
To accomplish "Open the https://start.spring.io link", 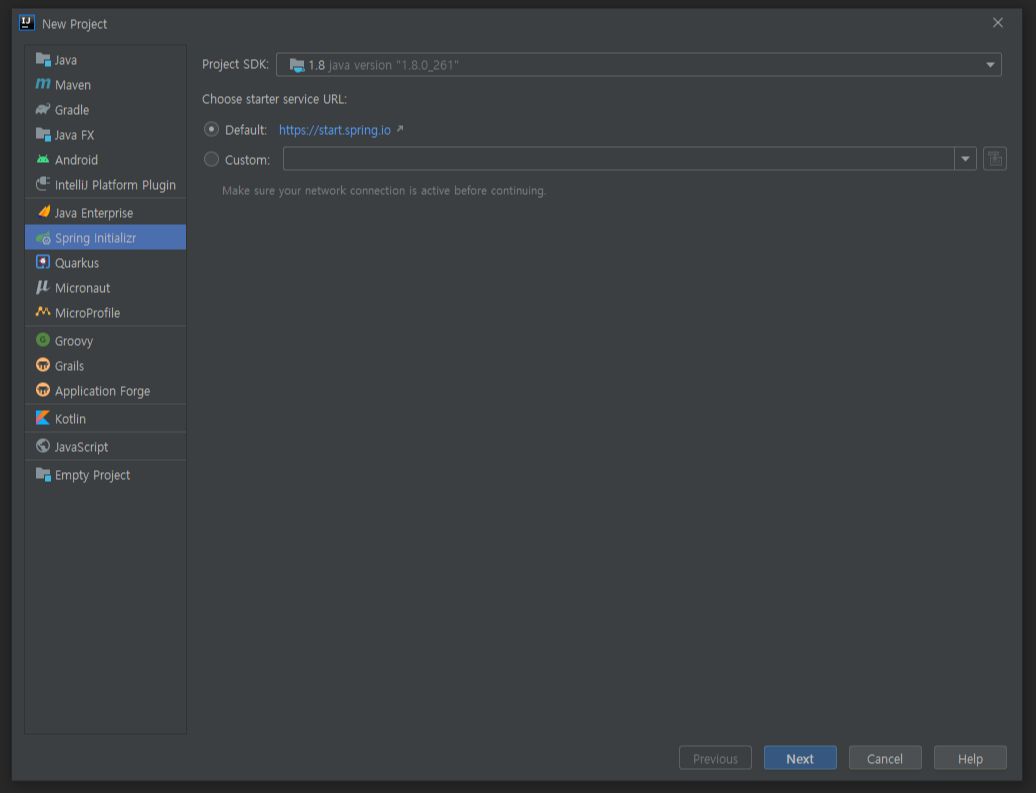I will click(x=334, y=130).
